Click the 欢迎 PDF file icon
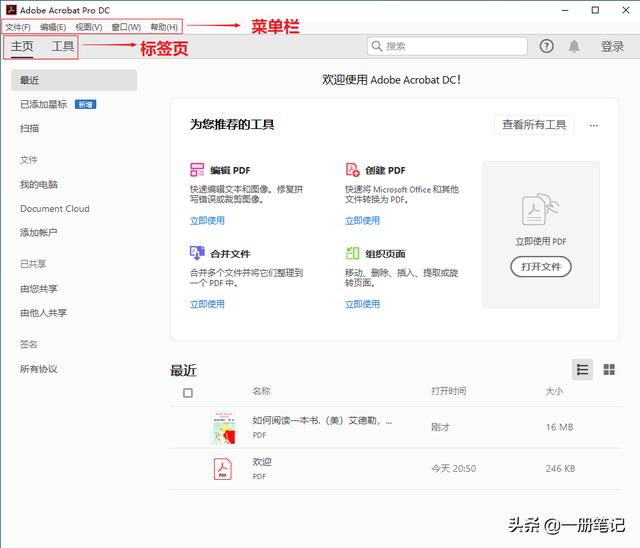Image resolution: width=640 pixels, height=548 pixels. click(x=223, y=469)
